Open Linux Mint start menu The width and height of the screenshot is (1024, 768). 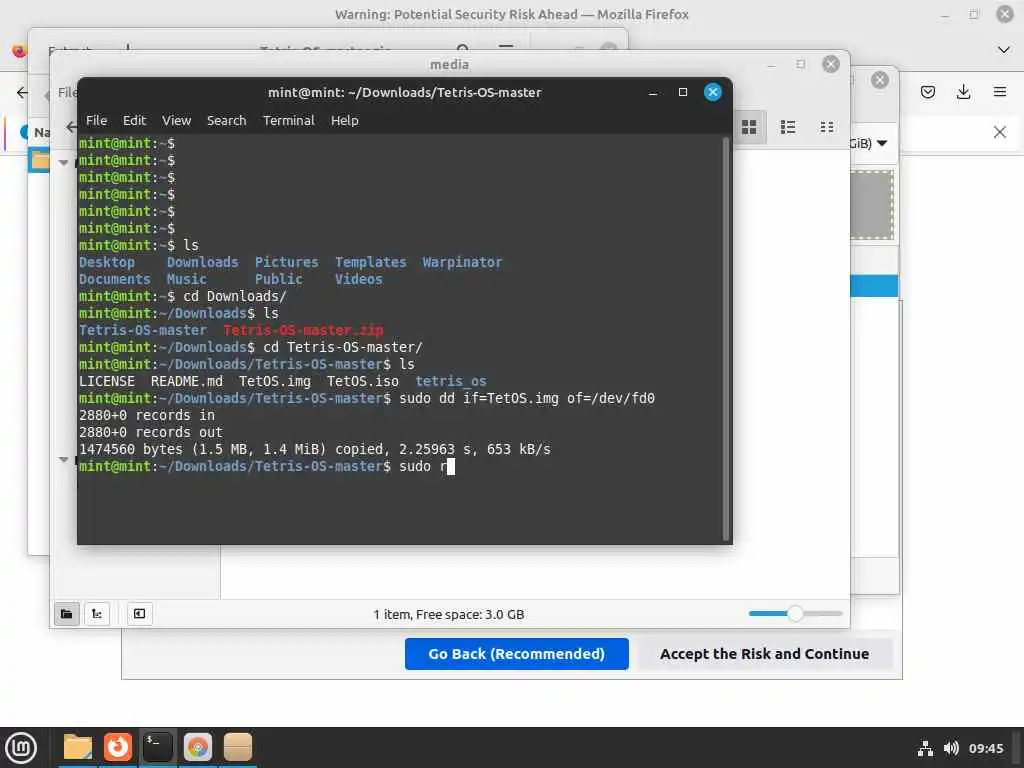(x=20, y=748)
